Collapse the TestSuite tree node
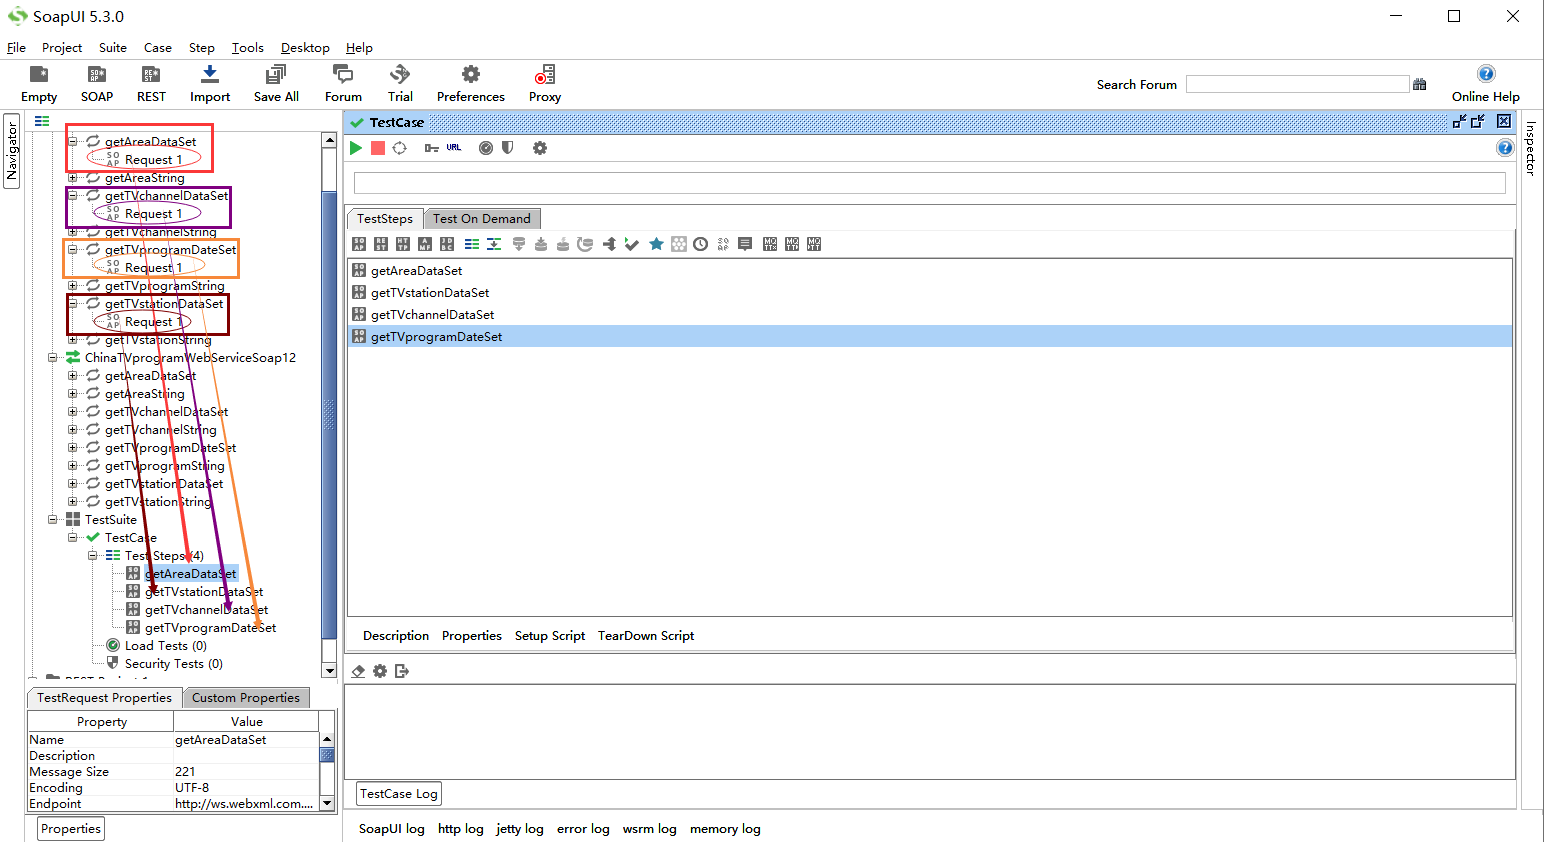1544x842 pixels. (x=53, y=520)
